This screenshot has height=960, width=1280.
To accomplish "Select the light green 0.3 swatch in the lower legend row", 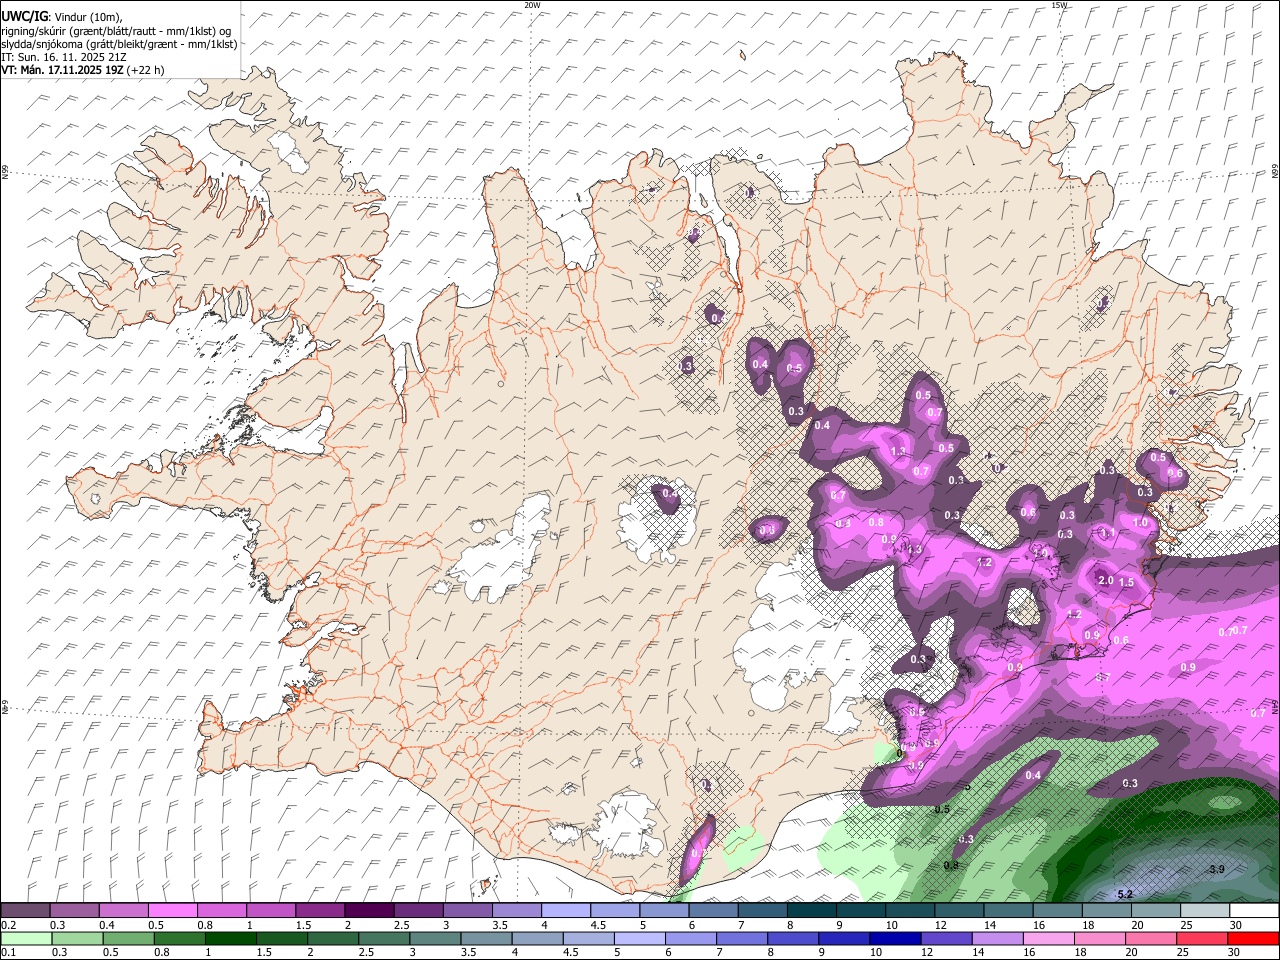I will tap(77, 938).
